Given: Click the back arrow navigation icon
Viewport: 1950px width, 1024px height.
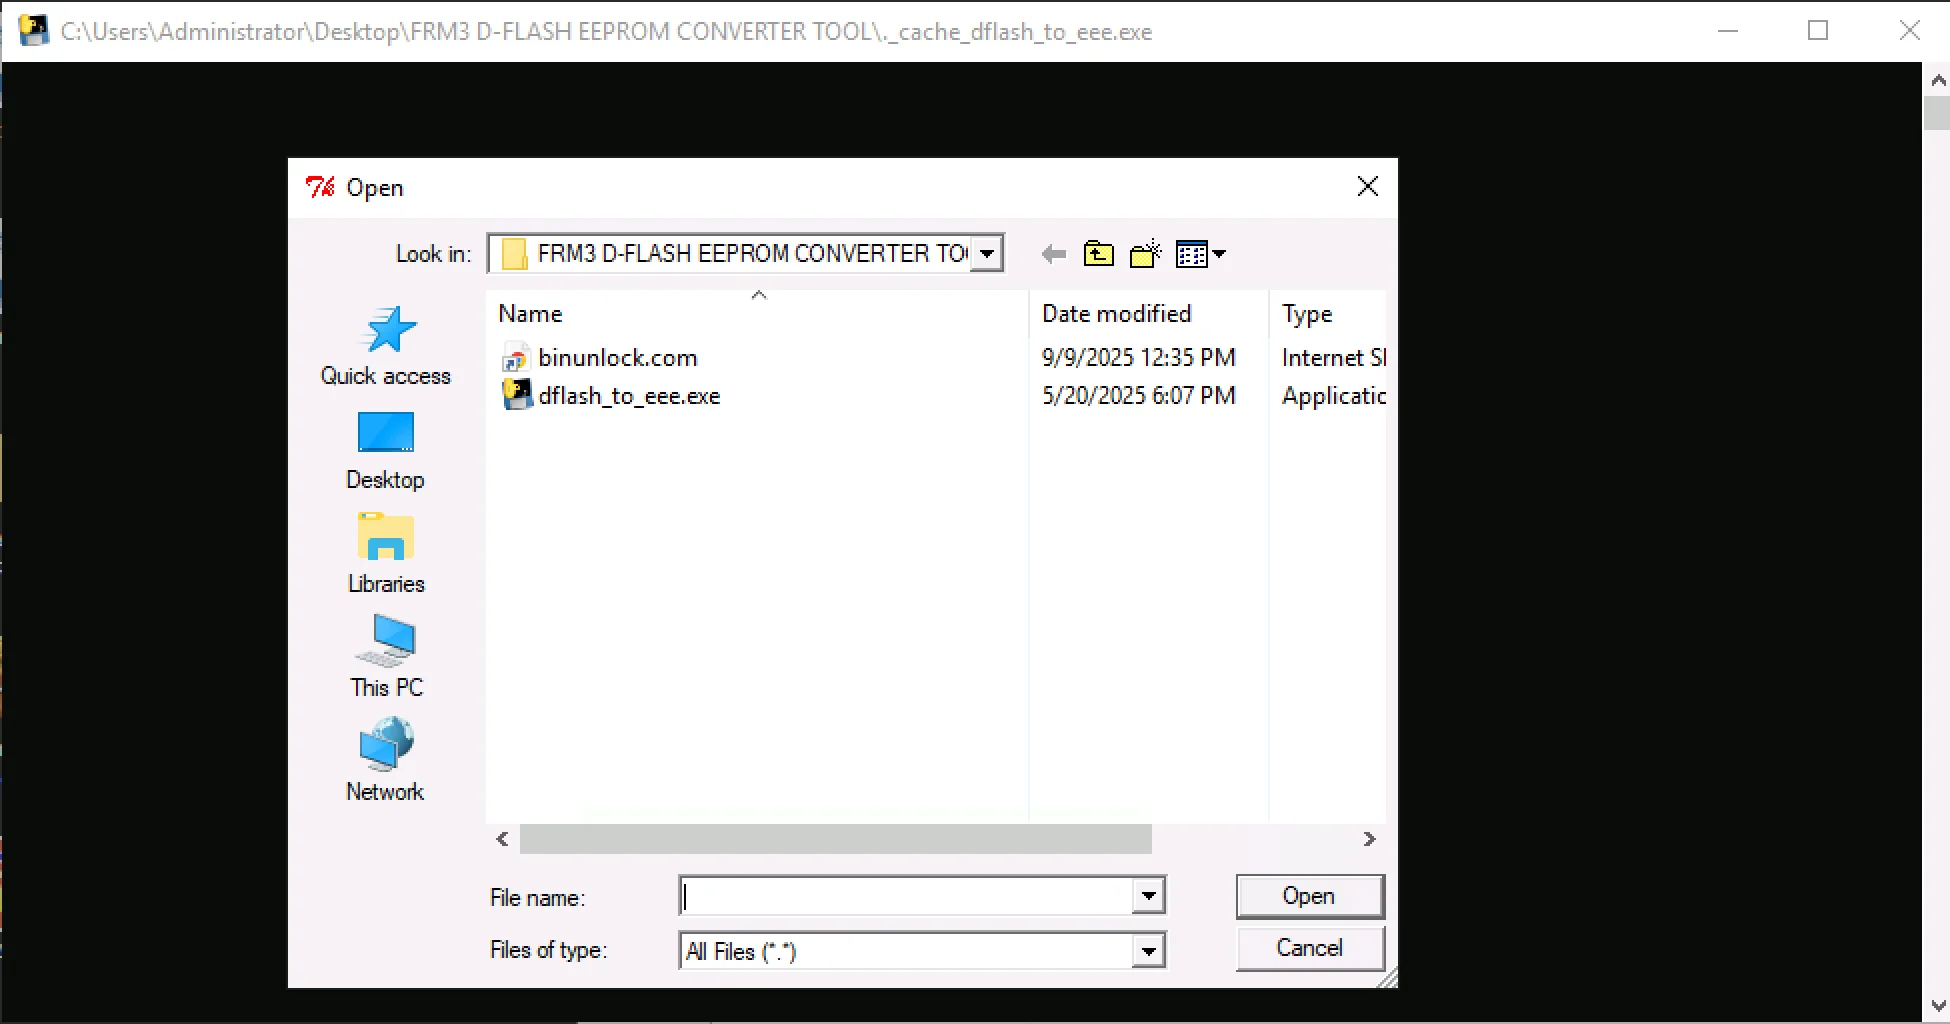Looking at the screenshot, I should tap(1053, 254).
